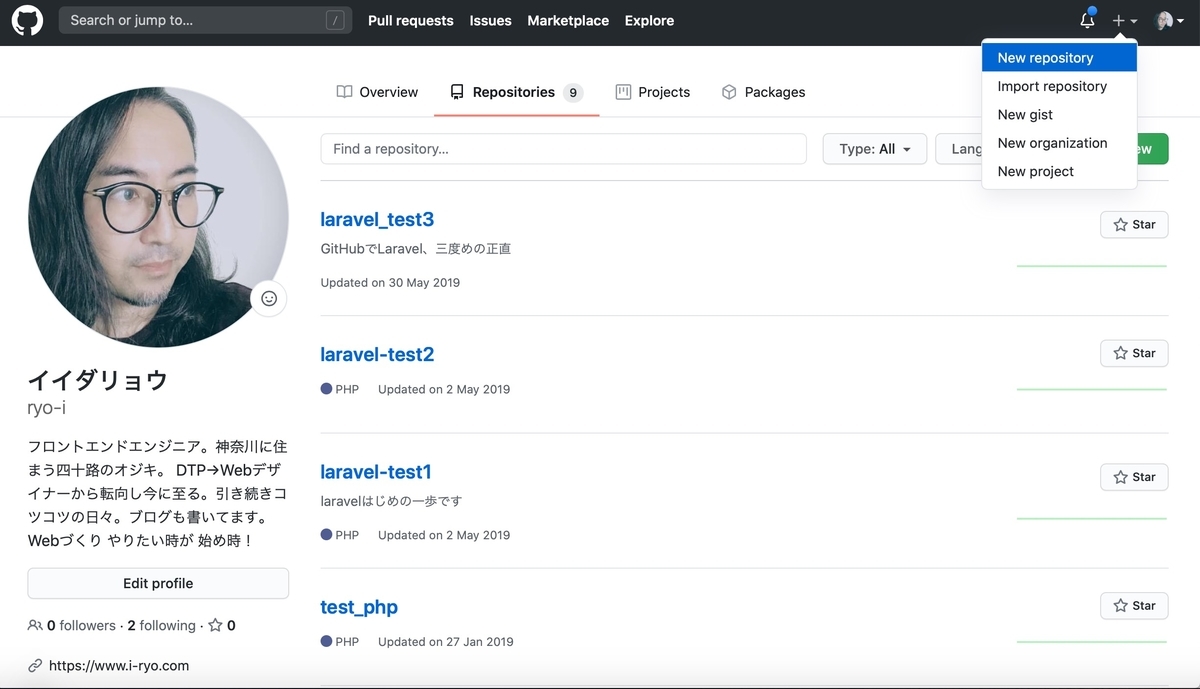
Task: Click 'Updated on 27 Jan 2019' text
Action: (446, 642)
